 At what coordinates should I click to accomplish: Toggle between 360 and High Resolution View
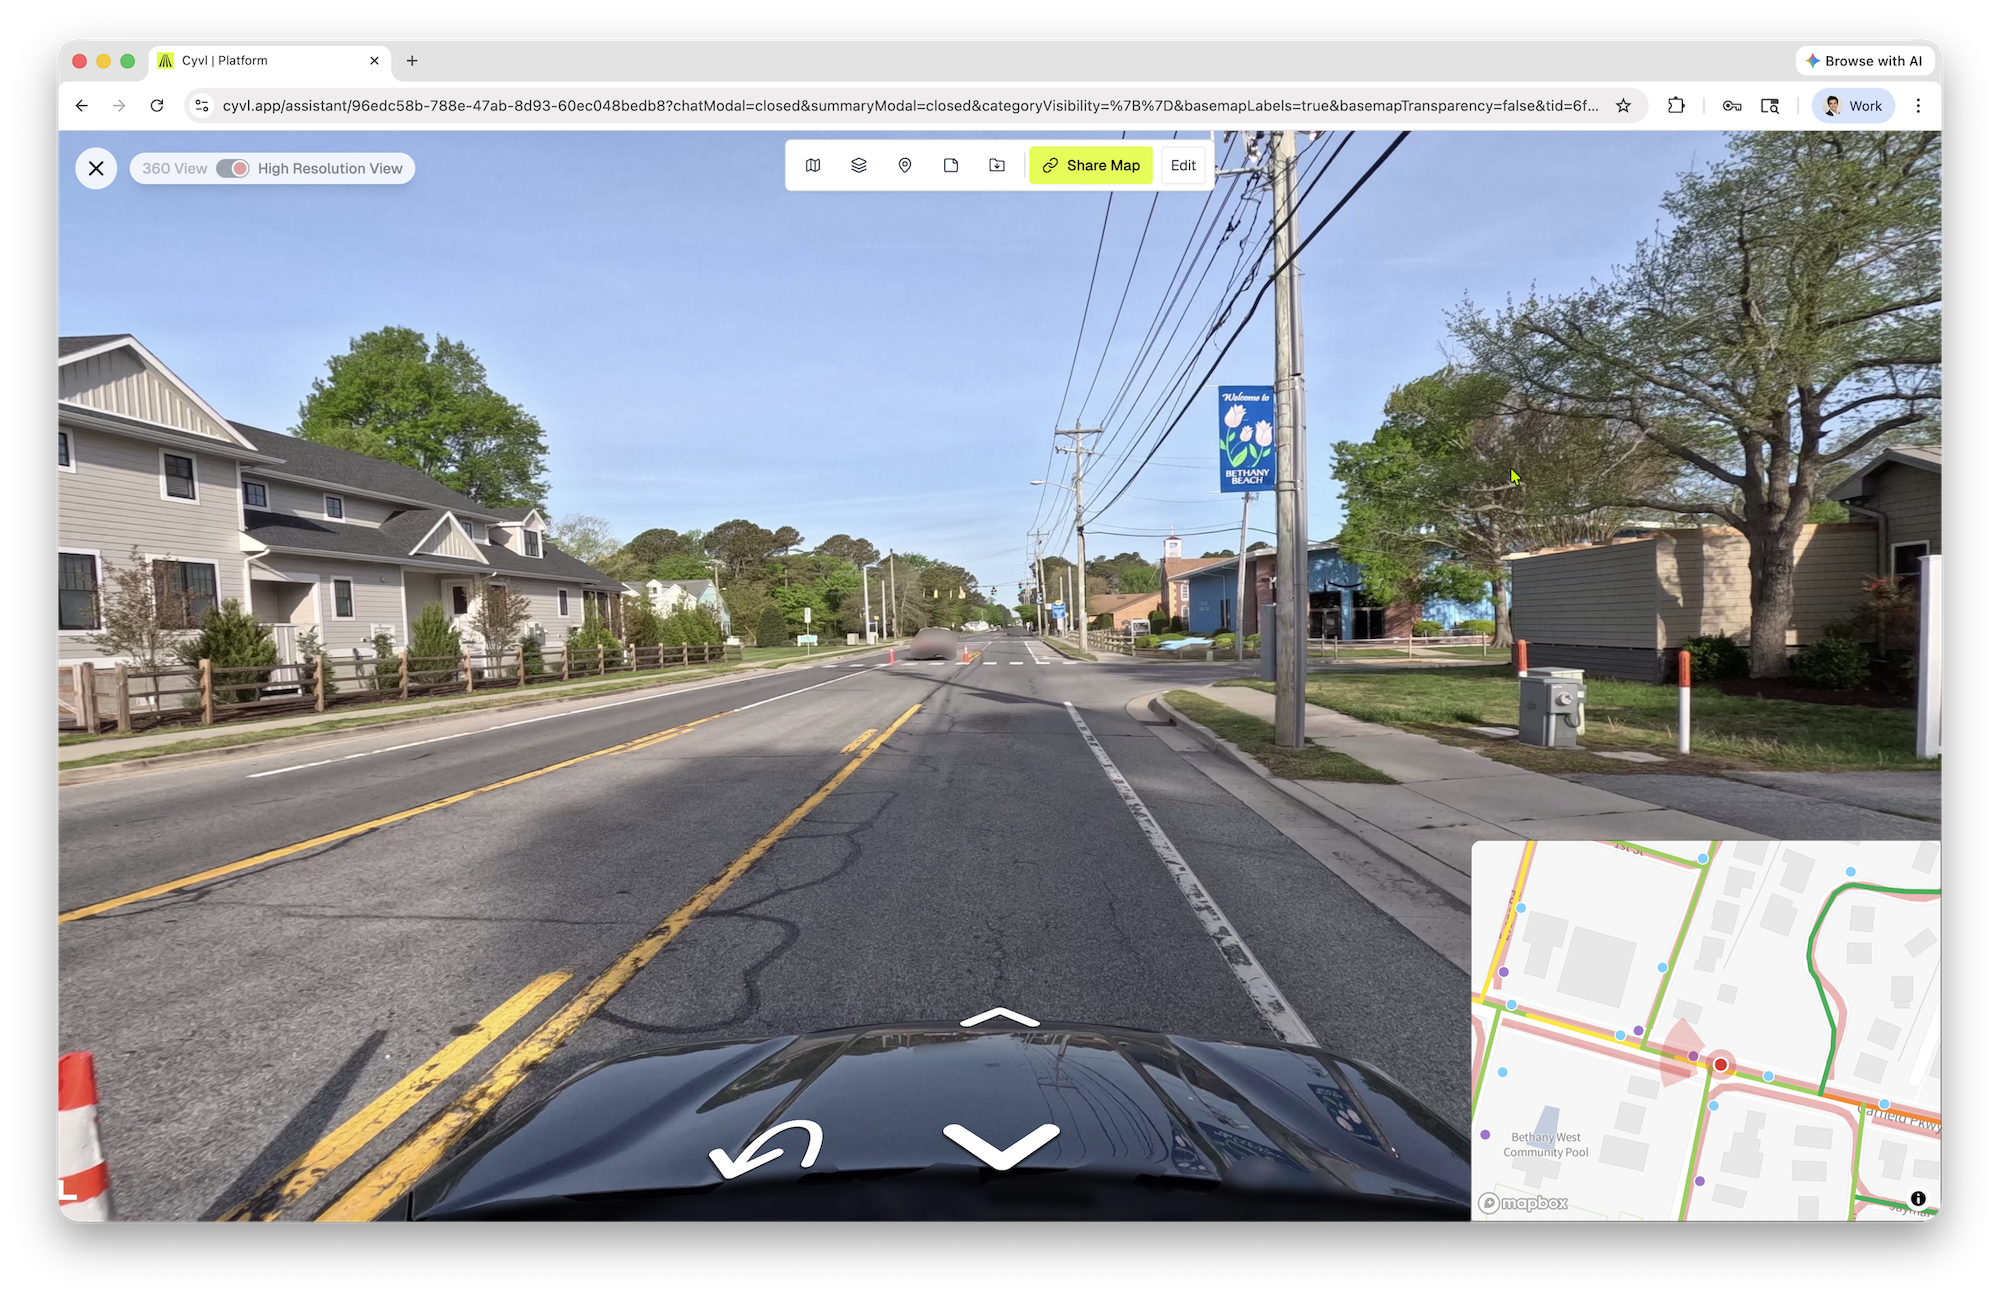(x=233, y=169)
